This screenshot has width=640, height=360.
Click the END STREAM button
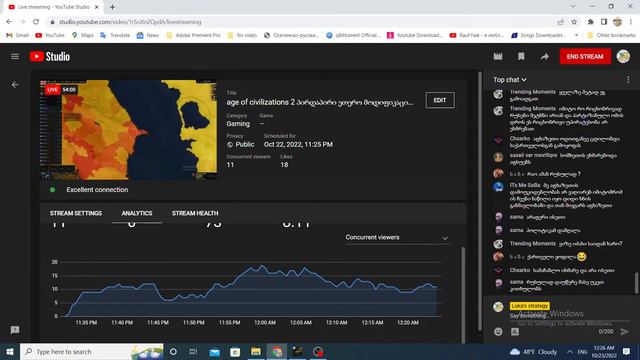(x=585, y=56)
